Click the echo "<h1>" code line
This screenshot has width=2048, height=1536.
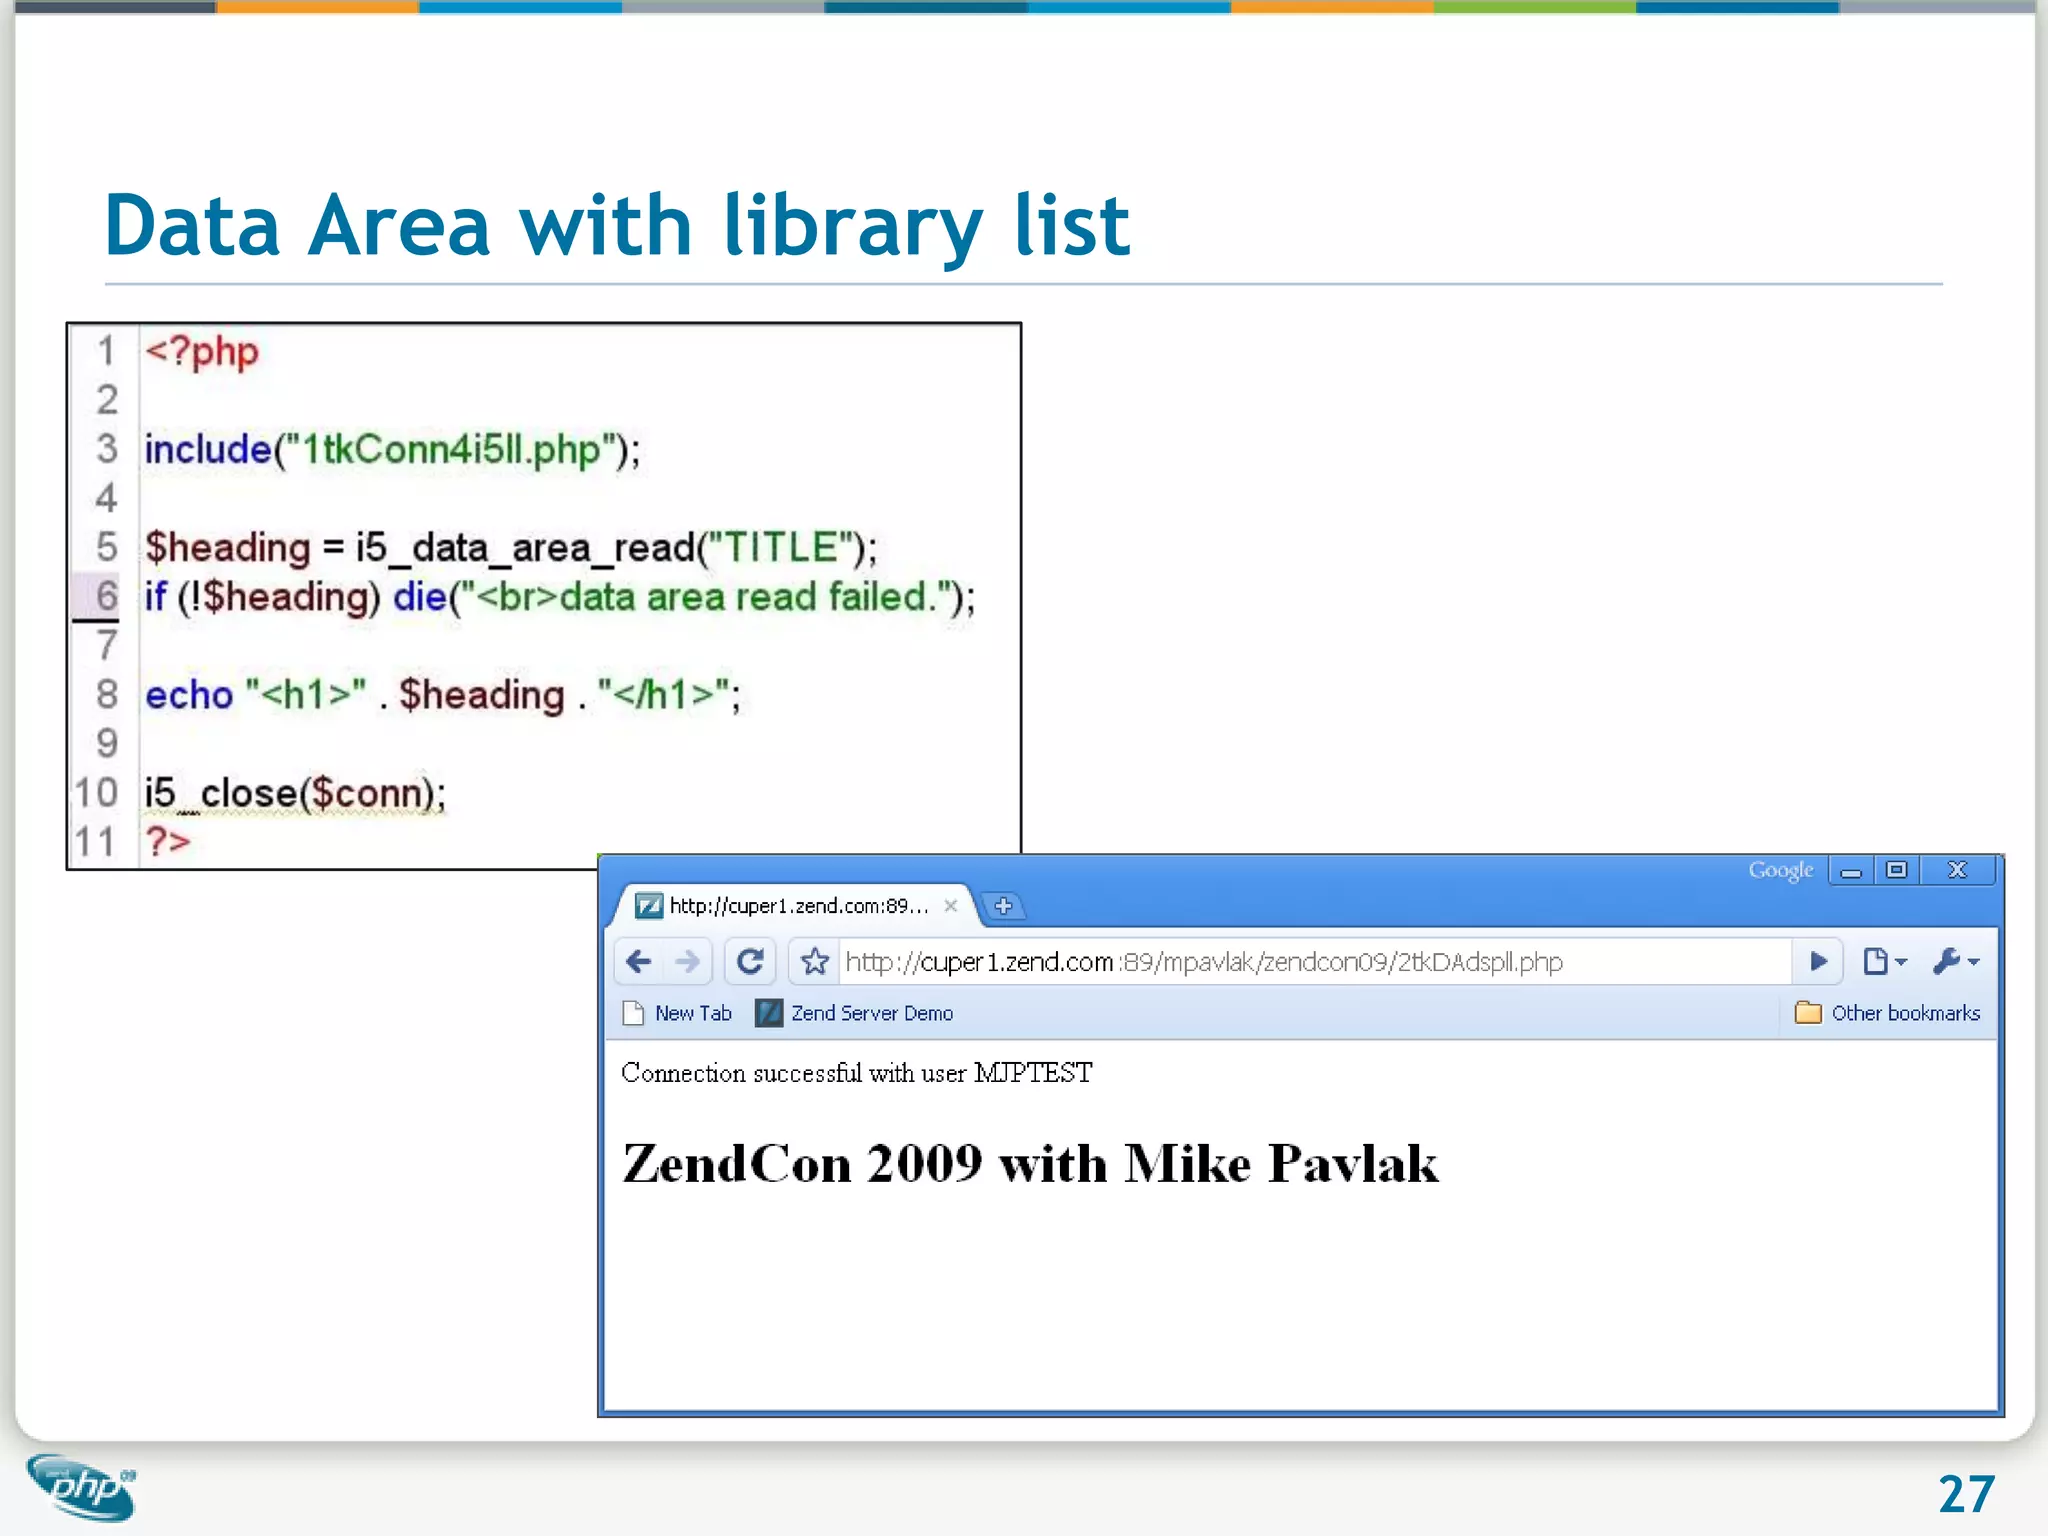[443, 694]
